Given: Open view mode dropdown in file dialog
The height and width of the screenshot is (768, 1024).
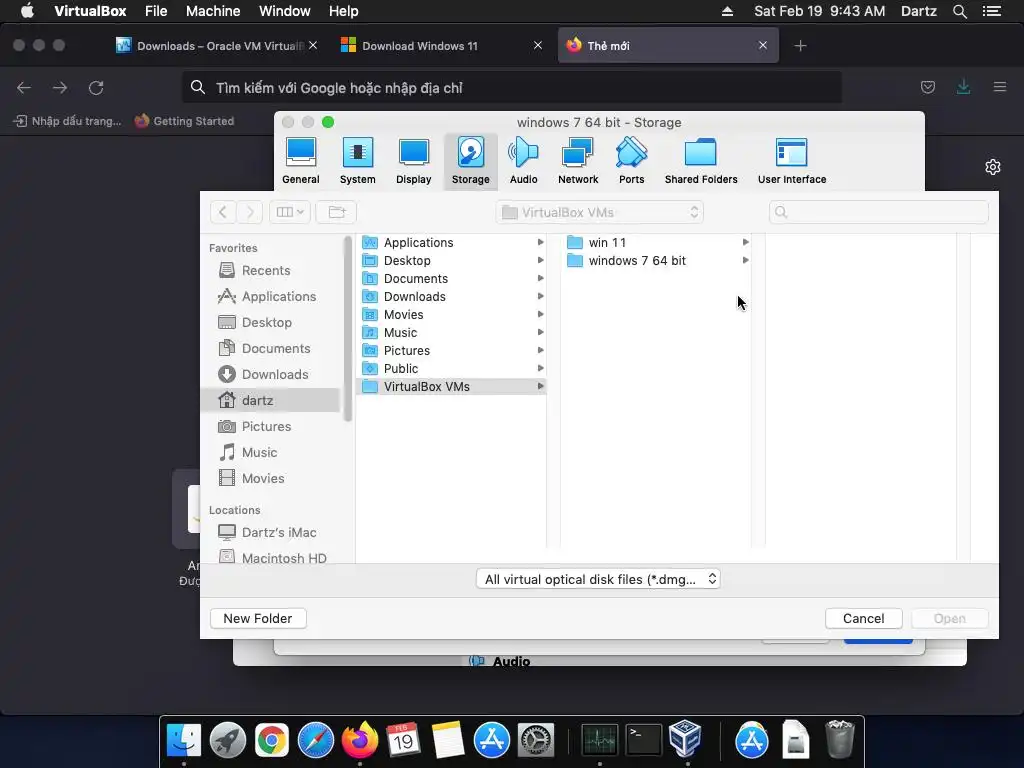Looking at the screenshot, I should click(290, 212).
